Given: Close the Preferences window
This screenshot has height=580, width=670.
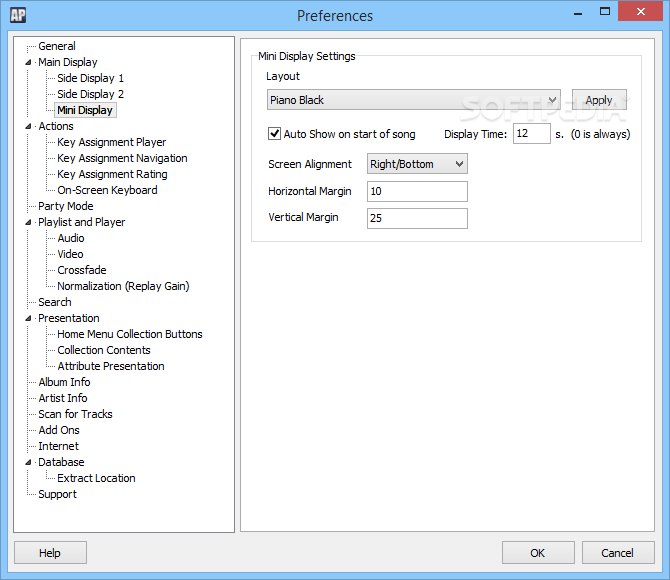Looking at the screenshot, I should coord(640,12).
